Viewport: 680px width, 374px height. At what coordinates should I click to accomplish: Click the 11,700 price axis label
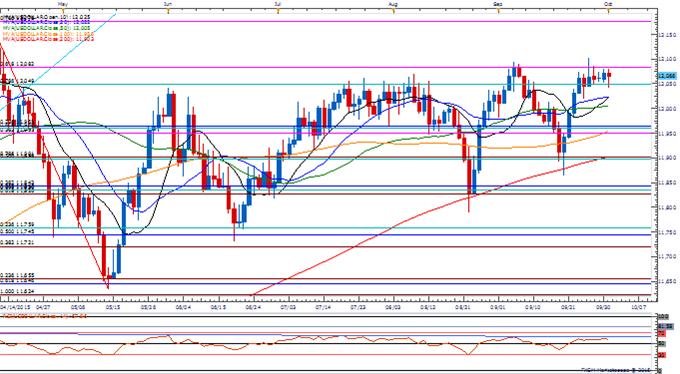coord(668,257)
